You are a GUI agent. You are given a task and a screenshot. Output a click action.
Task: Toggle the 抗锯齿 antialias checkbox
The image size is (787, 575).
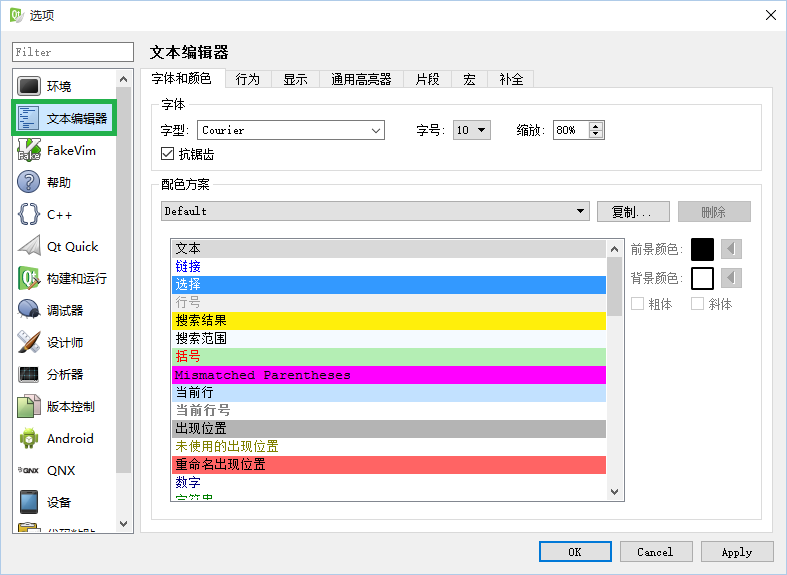pyautogui.click(x=167, y=154)
